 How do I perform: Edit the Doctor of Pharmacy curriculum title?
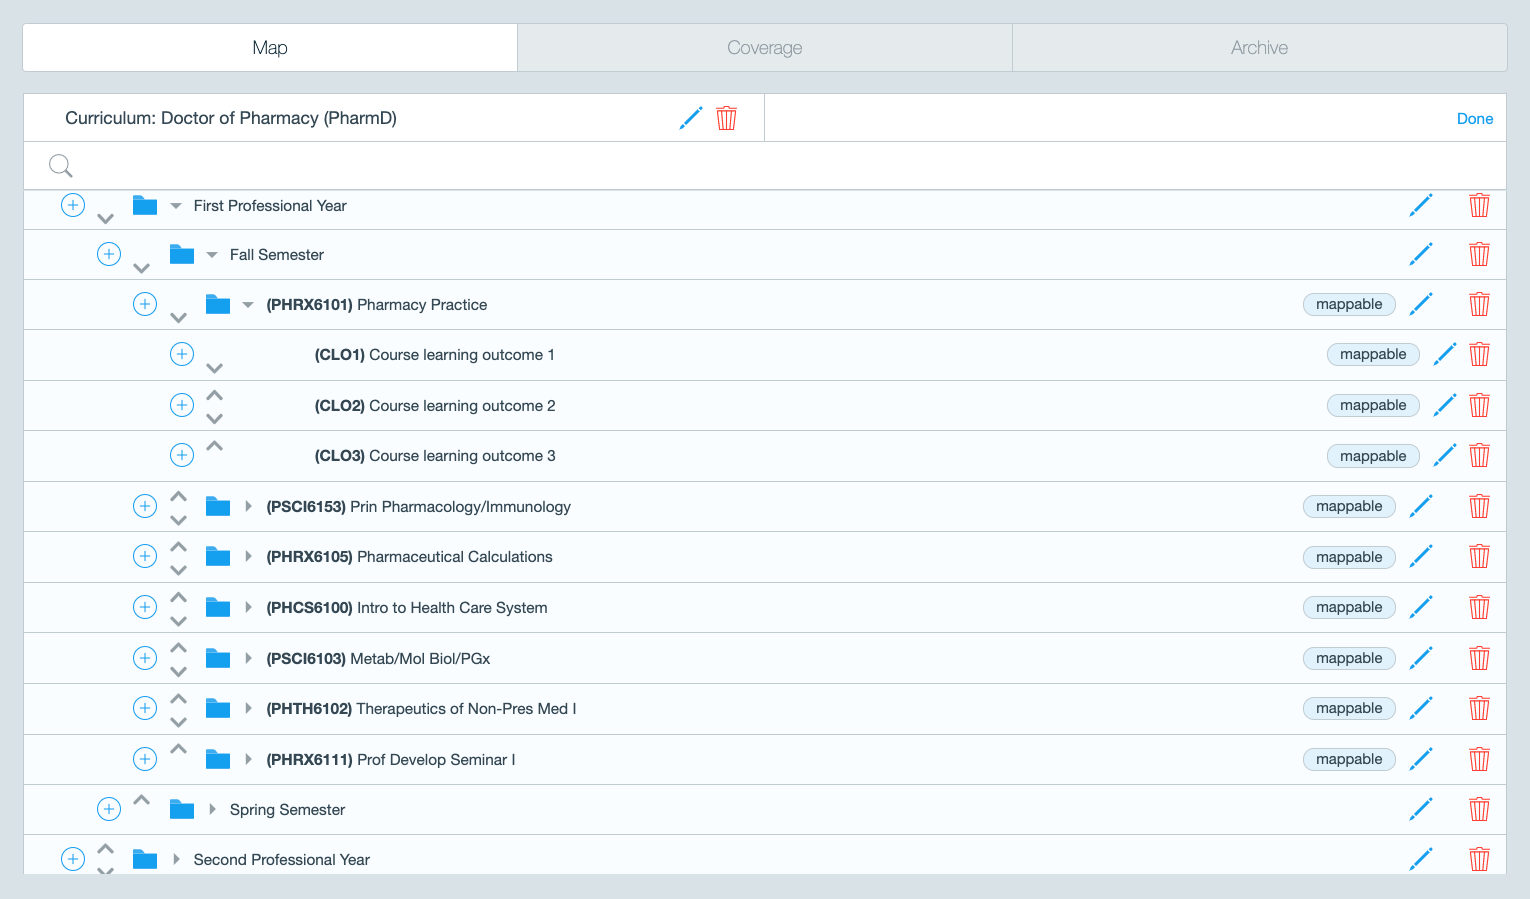691,118
